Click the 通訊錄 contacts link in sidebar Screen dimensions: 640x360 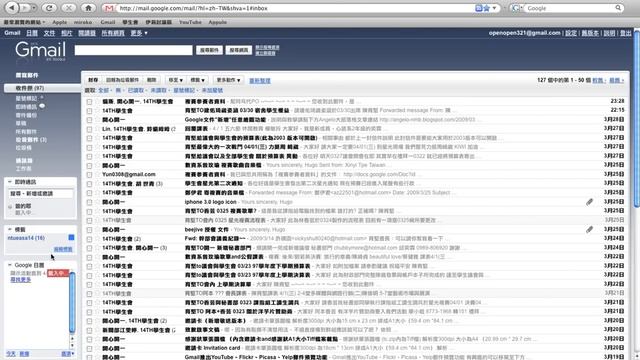24,160
